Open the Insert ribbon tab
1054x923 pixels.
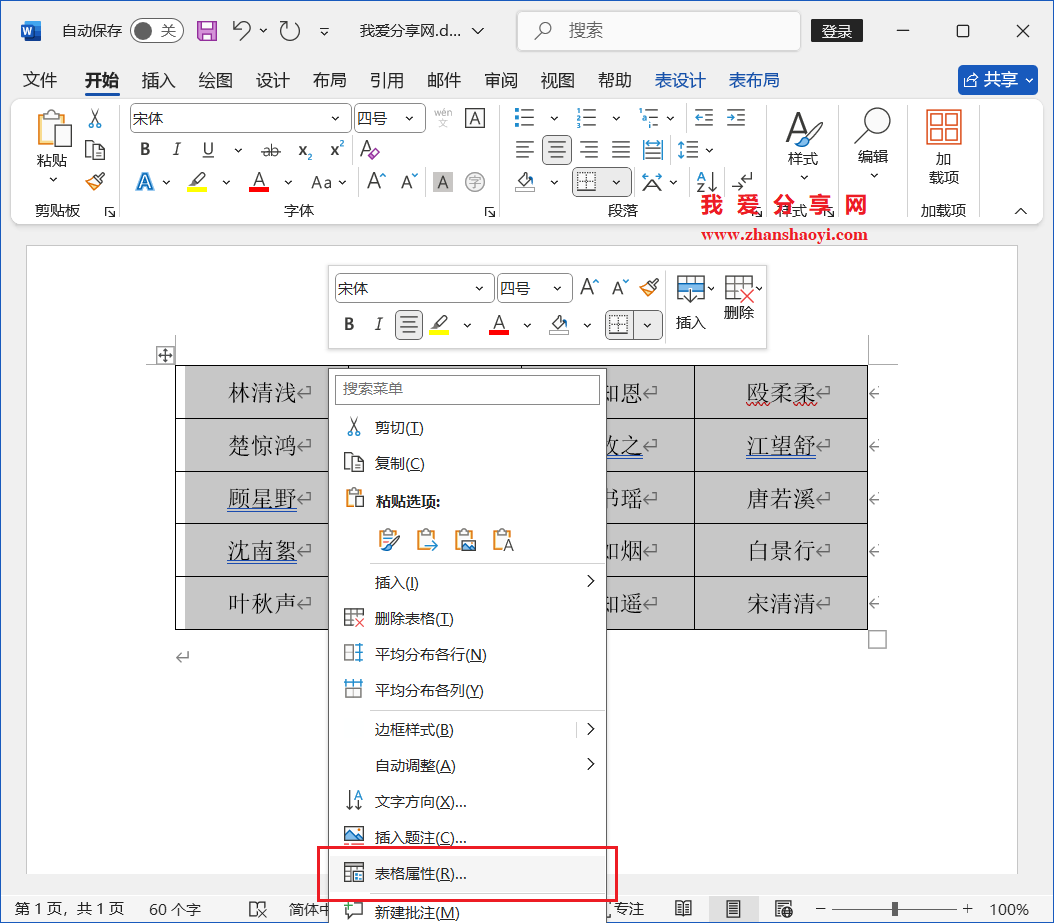point(158,81)
